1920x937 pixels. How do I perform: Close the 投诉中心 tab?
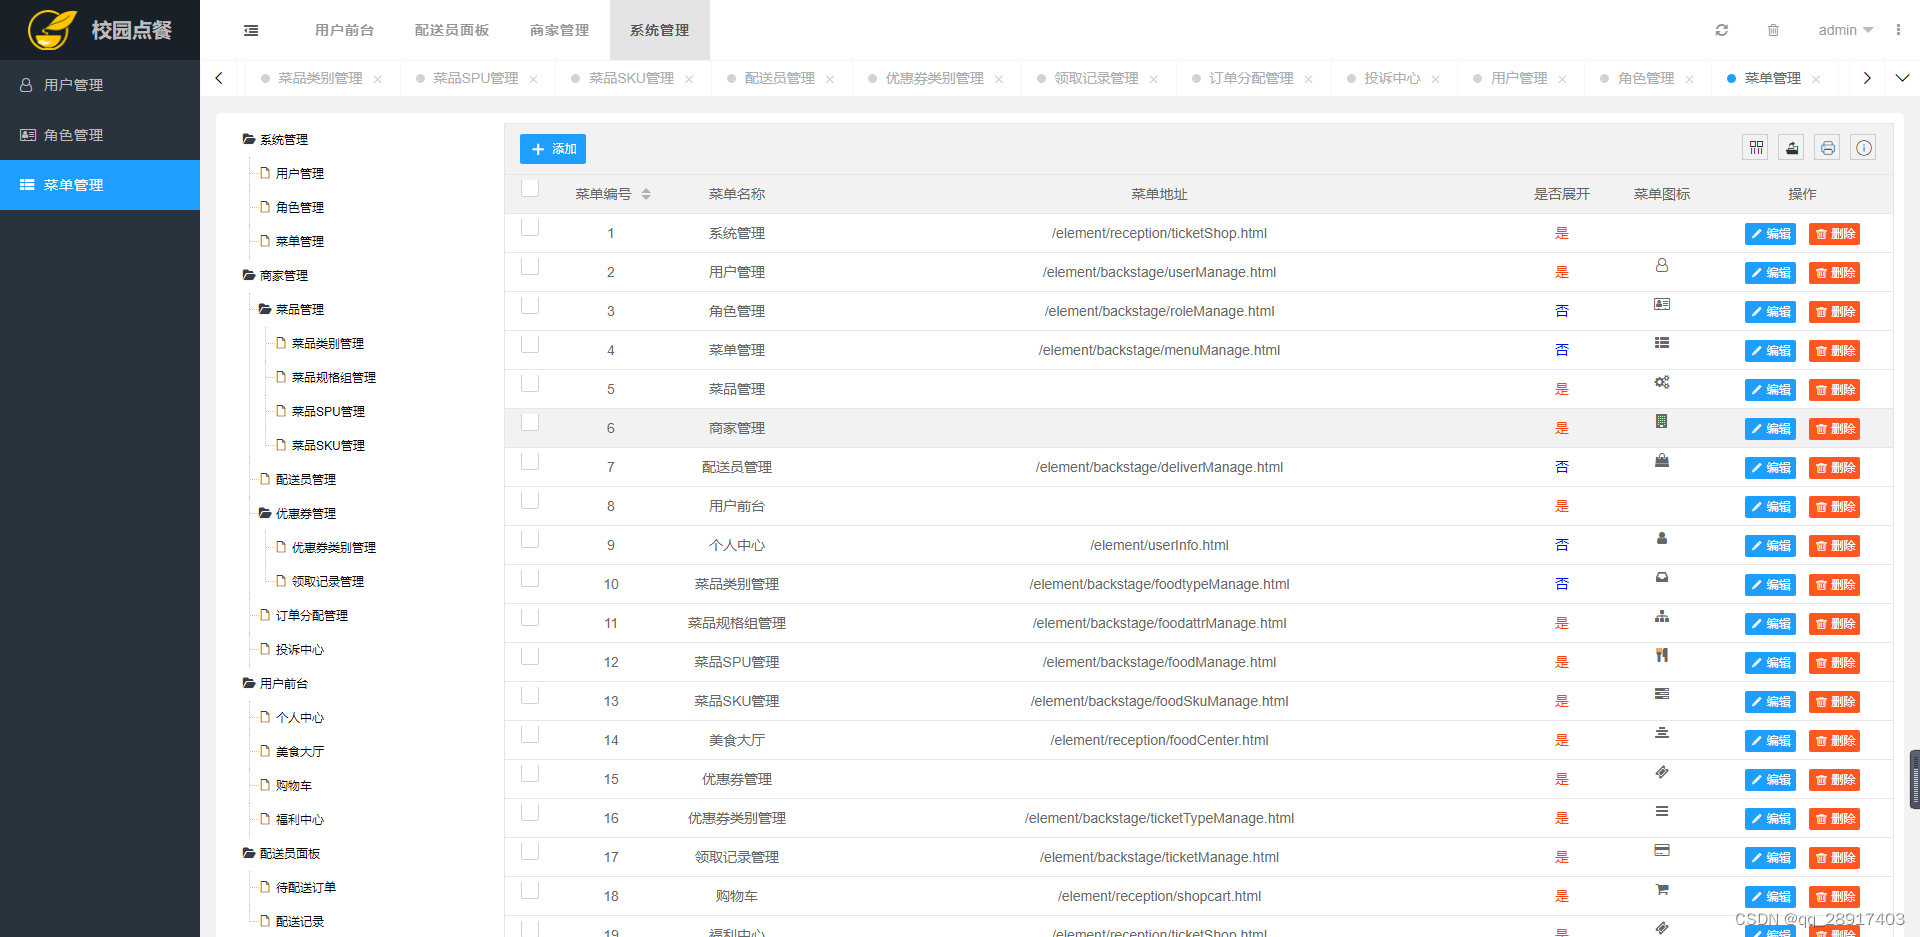point(1435,79)
